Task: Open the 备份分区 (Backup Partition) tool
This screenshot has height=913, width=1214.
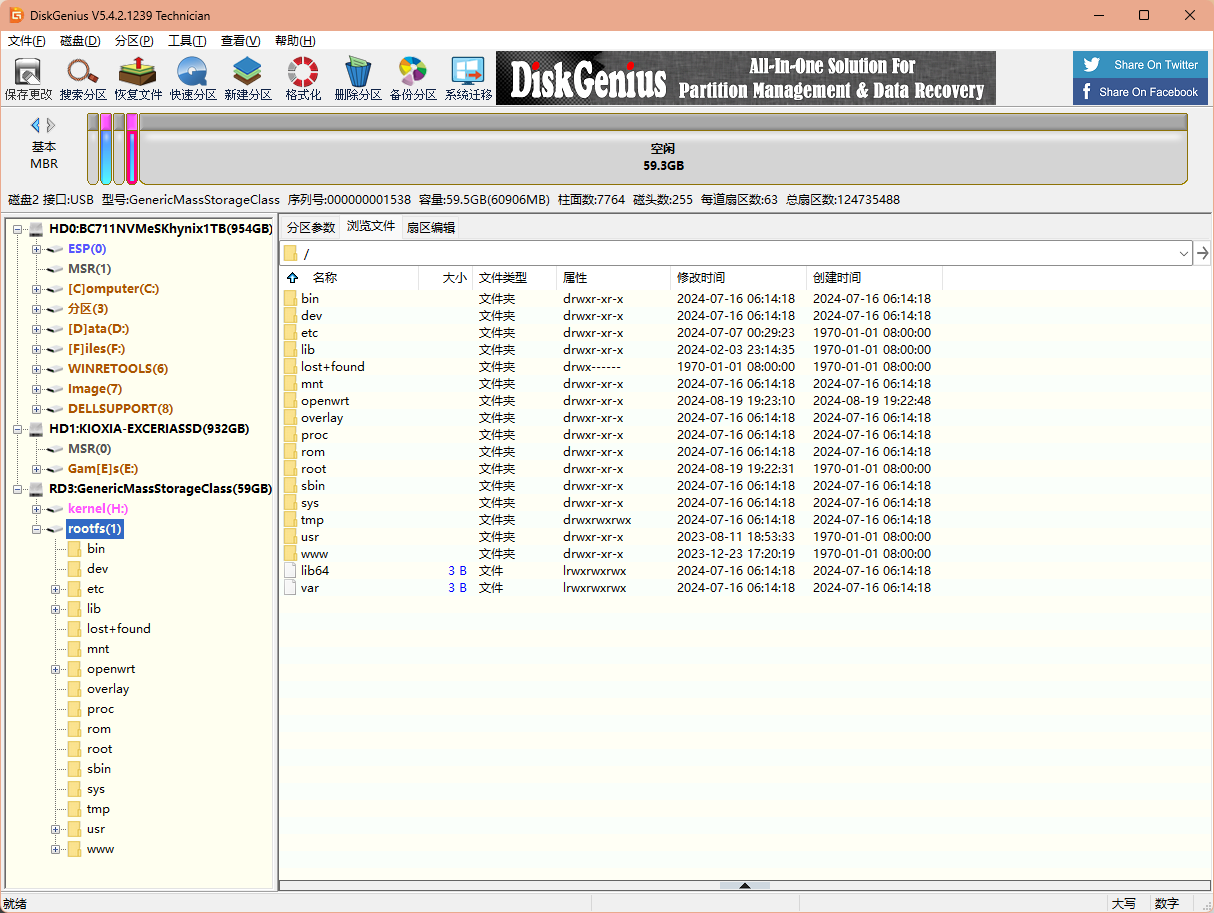Action: pos(413,78)
